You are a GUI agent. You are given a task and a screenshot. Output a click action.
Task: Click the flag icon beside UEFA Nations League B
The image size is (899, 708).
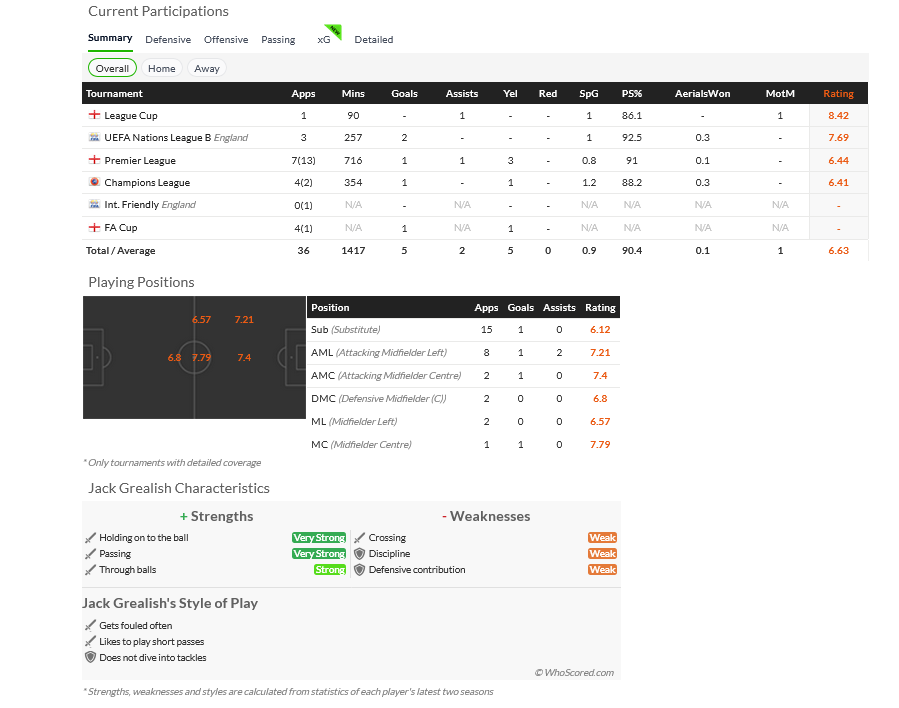click(94, 137)
